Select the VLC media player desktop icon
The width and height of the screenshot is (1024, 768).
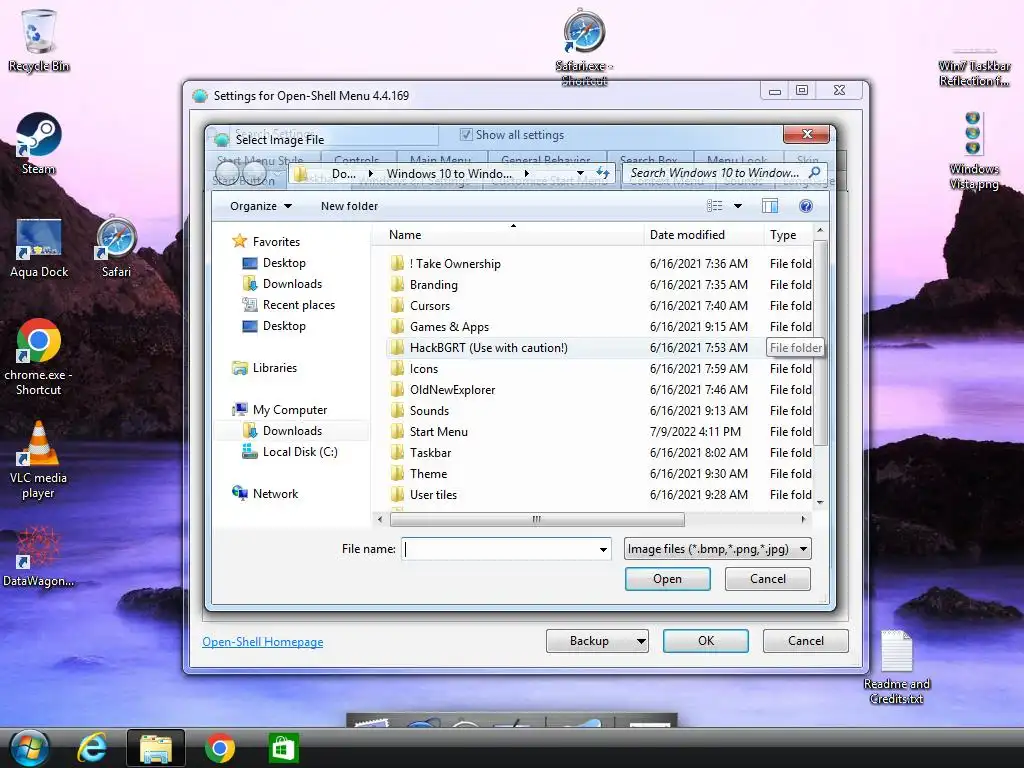[39, 460]
